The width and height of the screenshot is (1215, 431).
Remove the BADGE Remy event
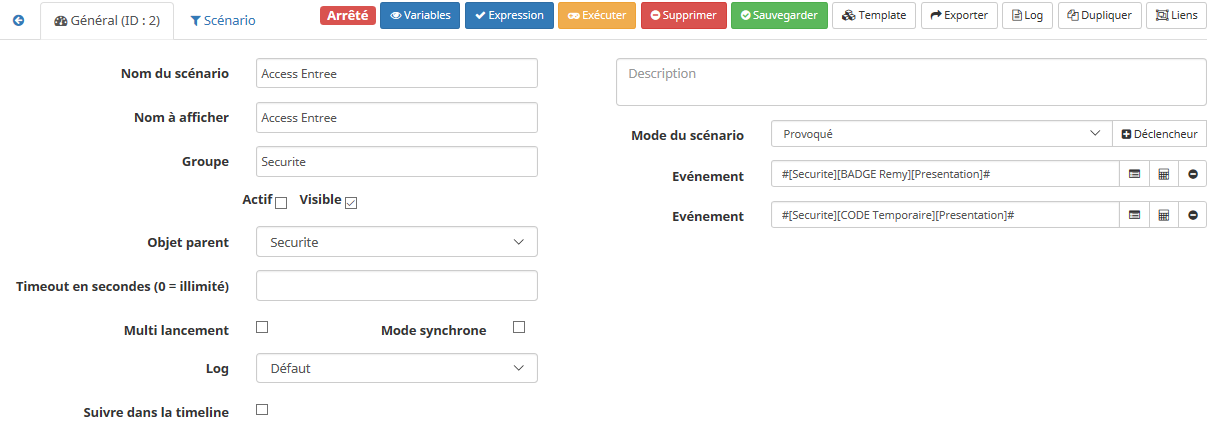tap(1192, 174)
